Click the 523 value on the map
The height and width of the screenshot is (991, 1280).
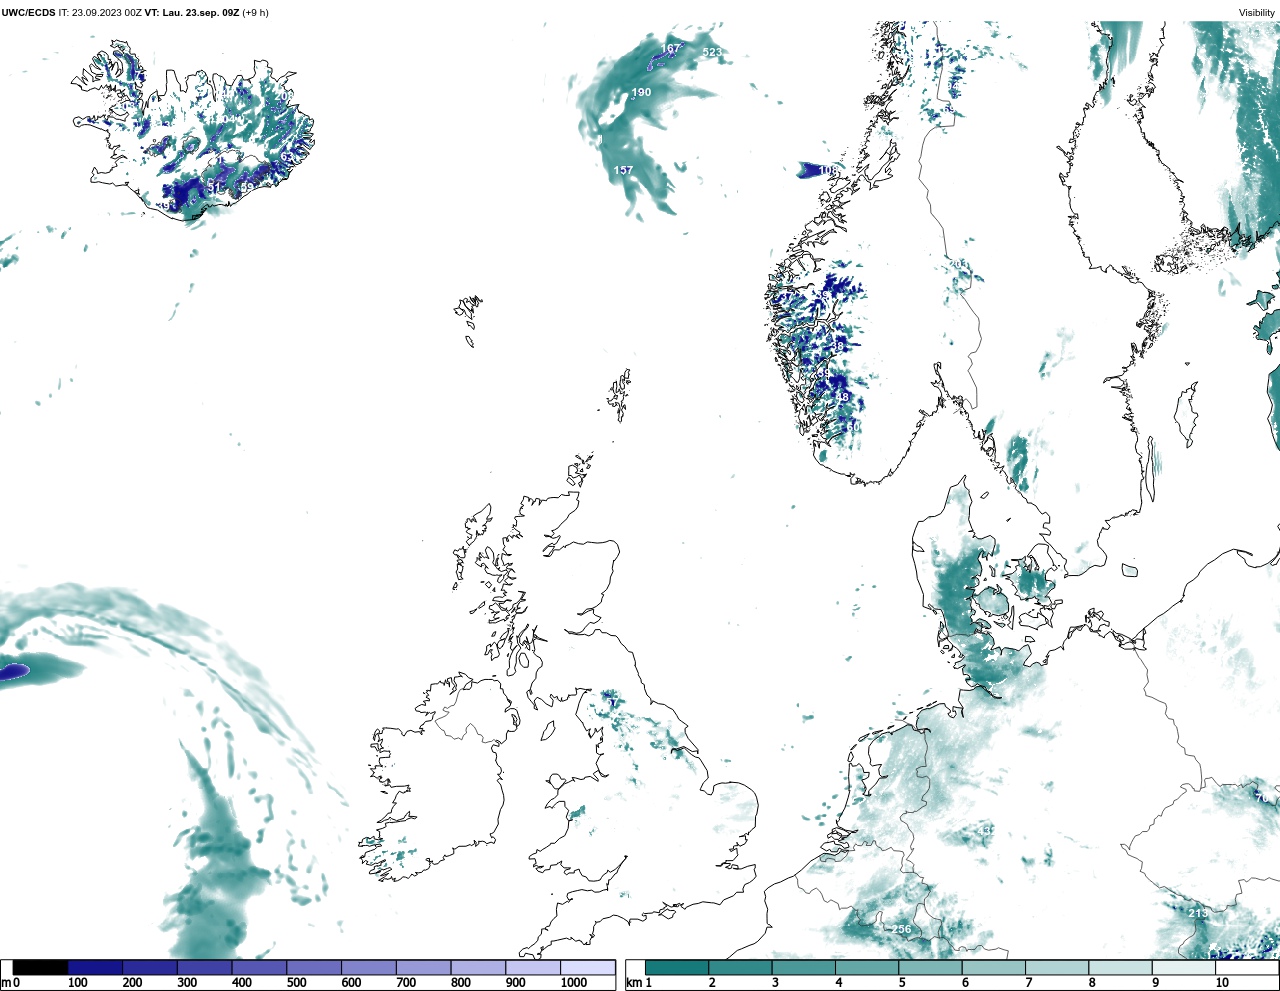[711, 52]
